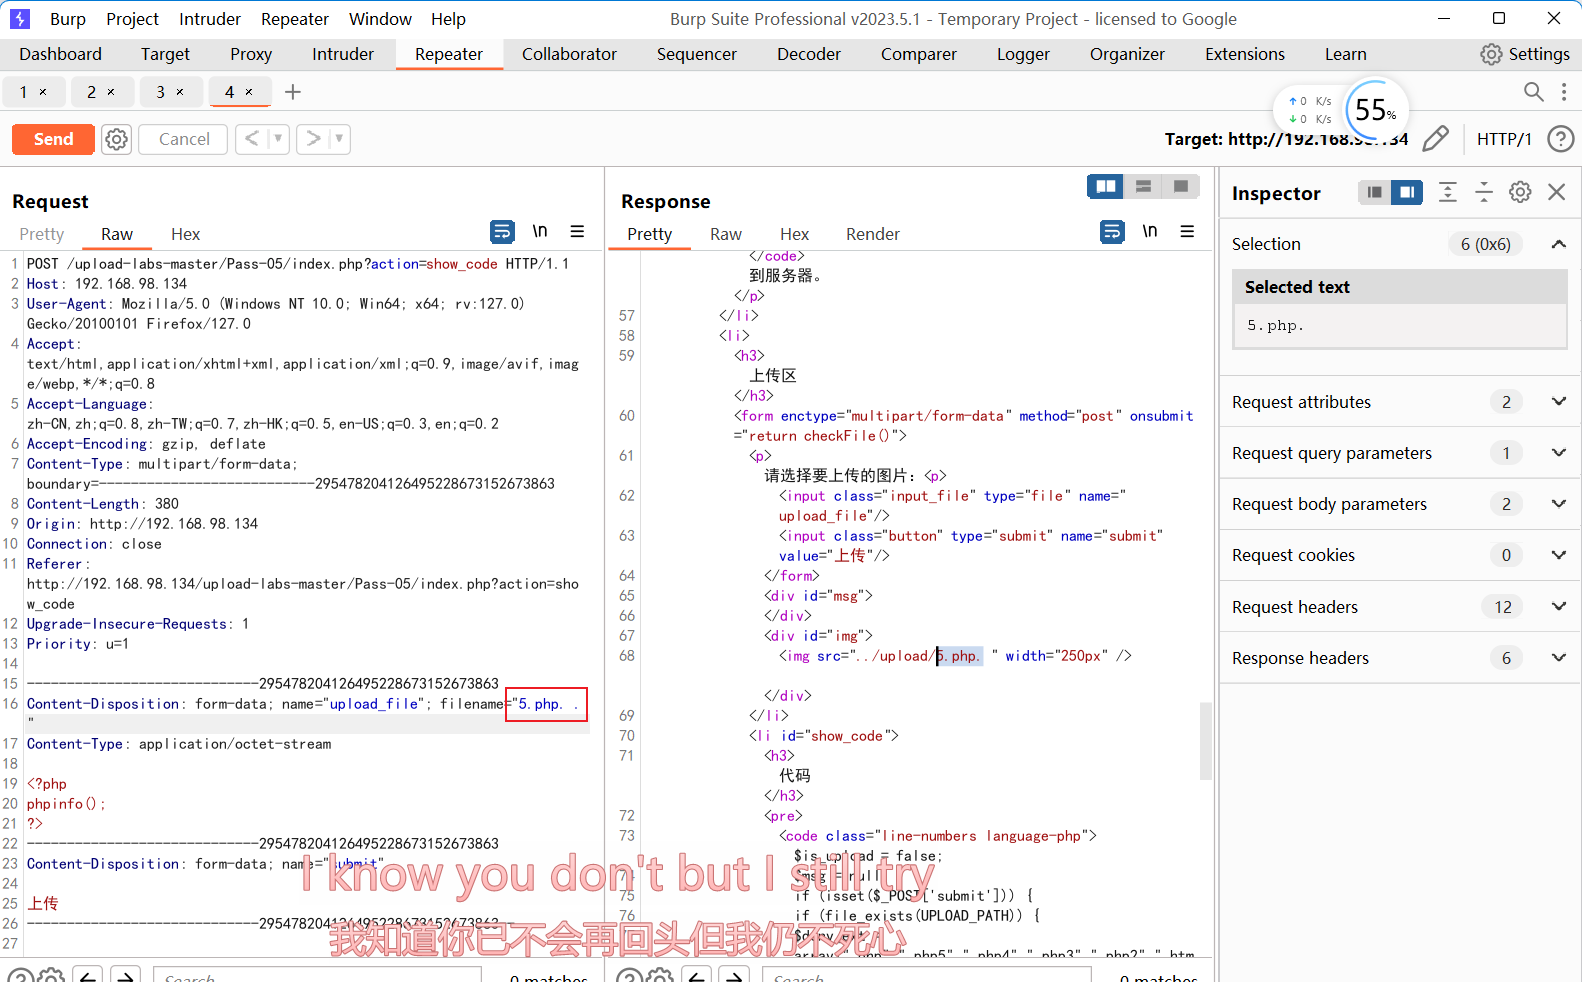Click the response pane vertical scrollbar
The image size is (1582, 982).
pyautogui.click(x=1206, y=740)
